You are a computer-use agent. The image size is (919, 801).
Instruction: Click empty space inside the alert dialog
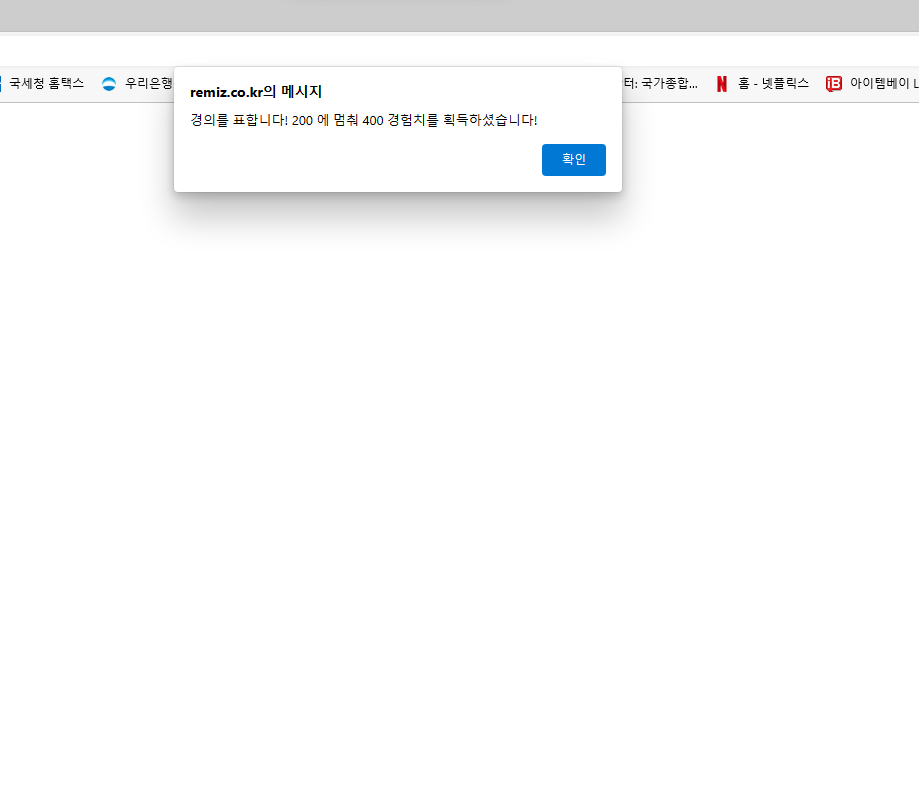(352, 161)
